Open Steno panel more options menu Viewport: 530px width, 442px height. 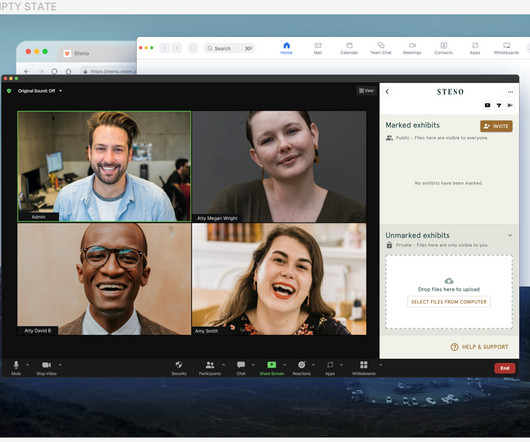510,92
